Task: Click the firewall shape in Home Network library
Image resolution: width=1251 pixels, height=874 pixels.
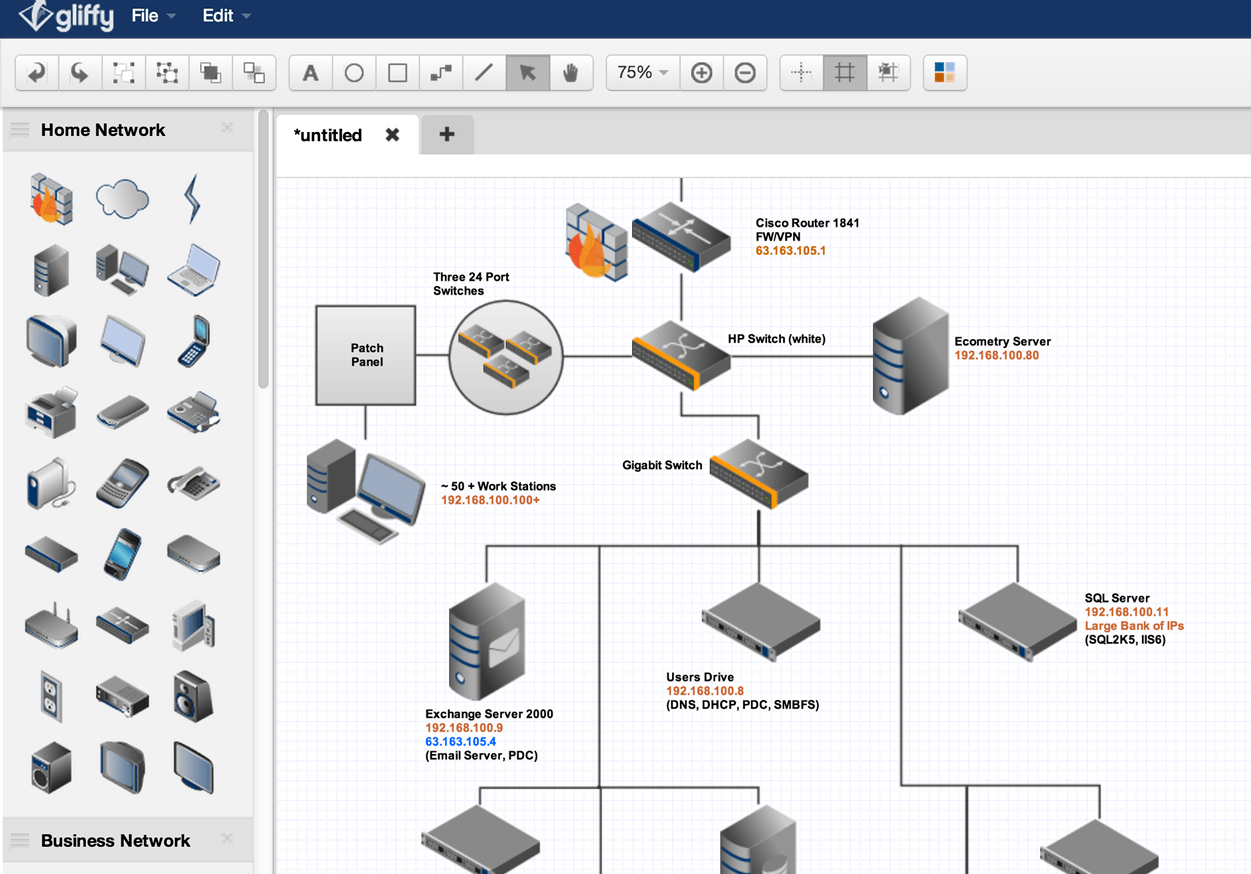Action: coord(50,197)
